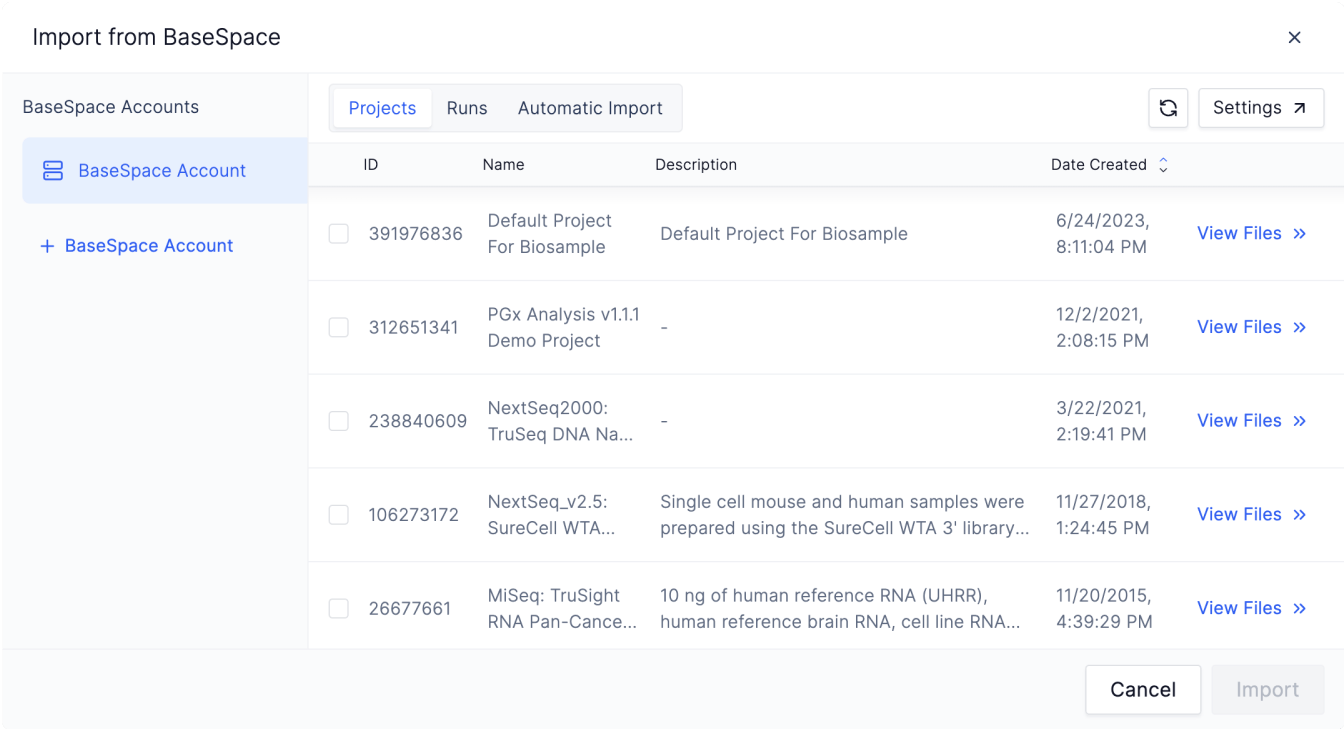Click the Single cell mouse and human description

845,515
